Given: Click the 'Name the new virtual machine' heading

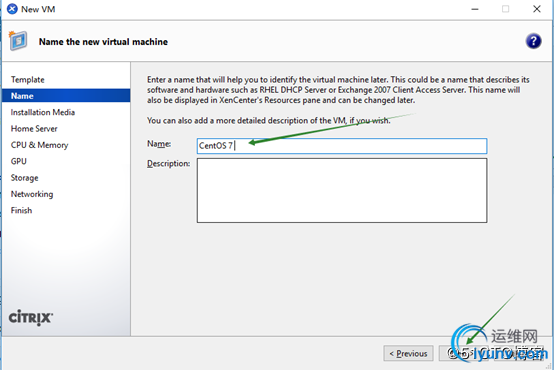Looking at the screenshot, I should coord(103,42).
